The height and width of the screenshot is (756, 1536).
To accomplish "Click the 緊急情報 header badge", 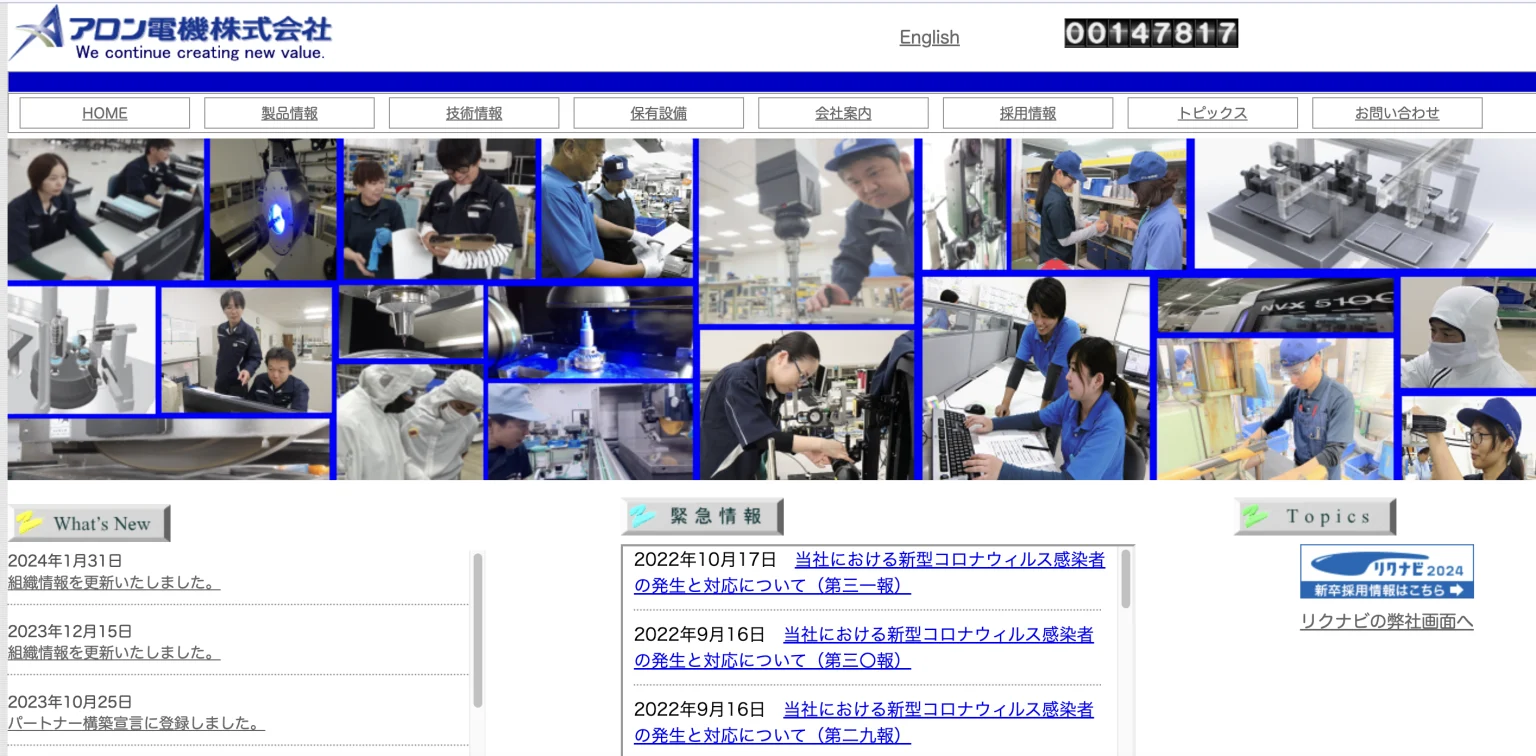I will [702, 517].
